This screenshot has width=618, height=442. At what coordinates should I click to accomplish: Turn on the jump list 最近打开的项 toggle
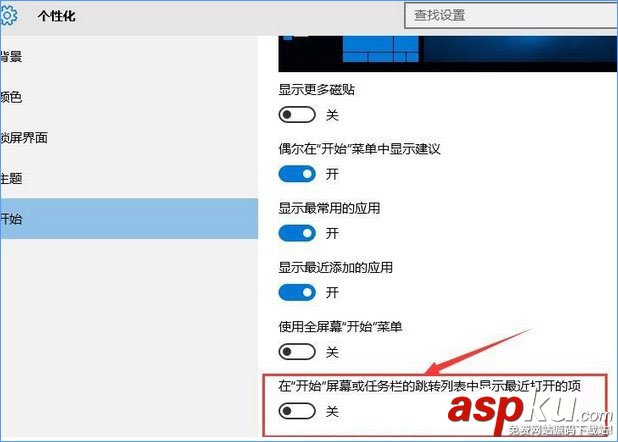[x=297, y=411]
